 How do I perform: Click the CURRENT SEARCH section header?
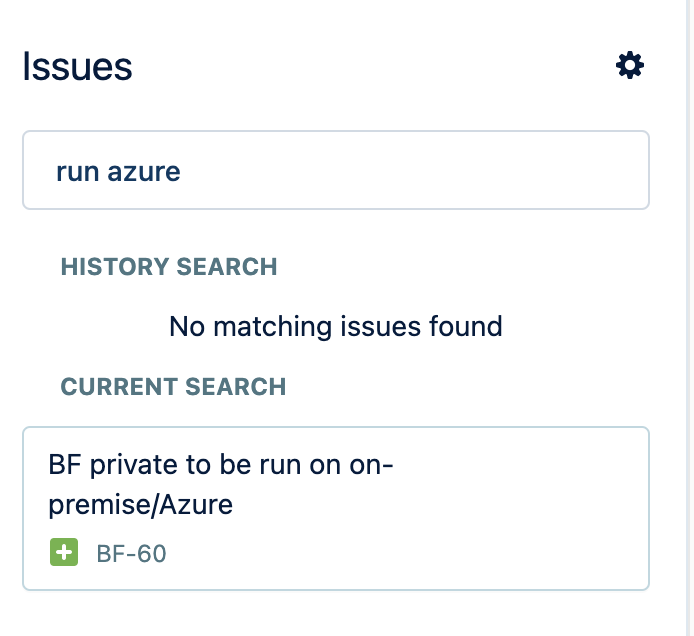coord(173,386)
